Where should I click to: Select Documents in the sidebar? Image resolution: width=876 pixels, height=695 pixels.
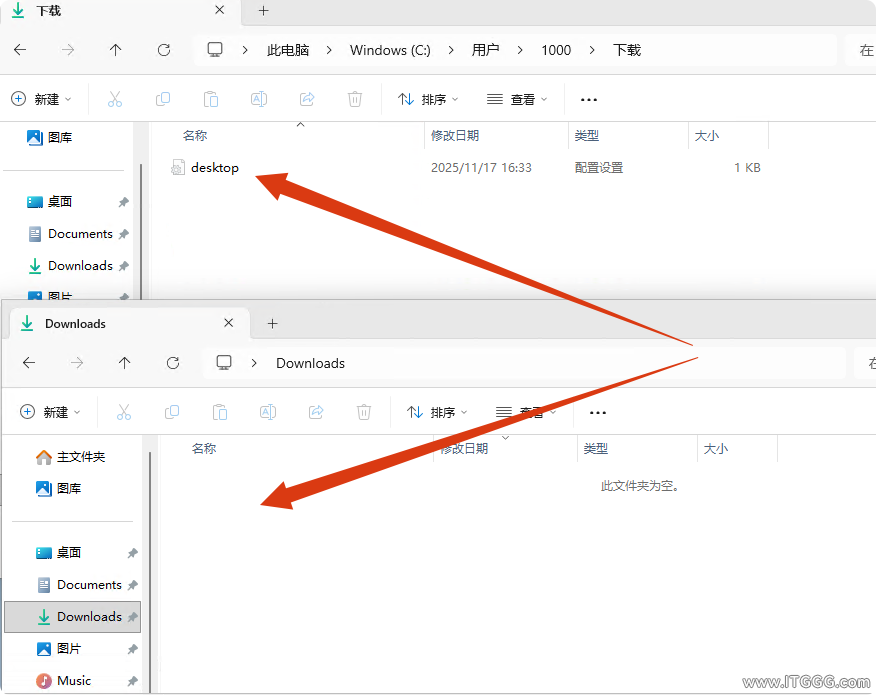(x=82, y=233)
